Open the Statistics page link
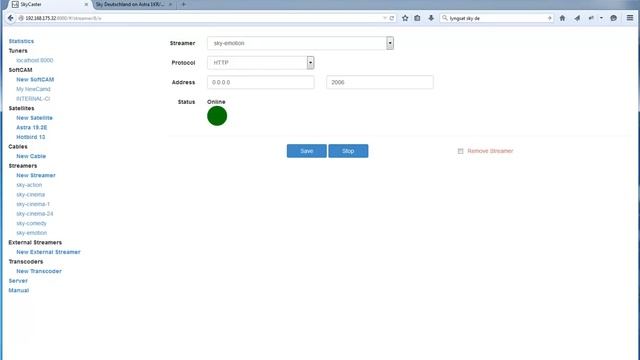The image size is (640, 360). [x=21, y=41]
